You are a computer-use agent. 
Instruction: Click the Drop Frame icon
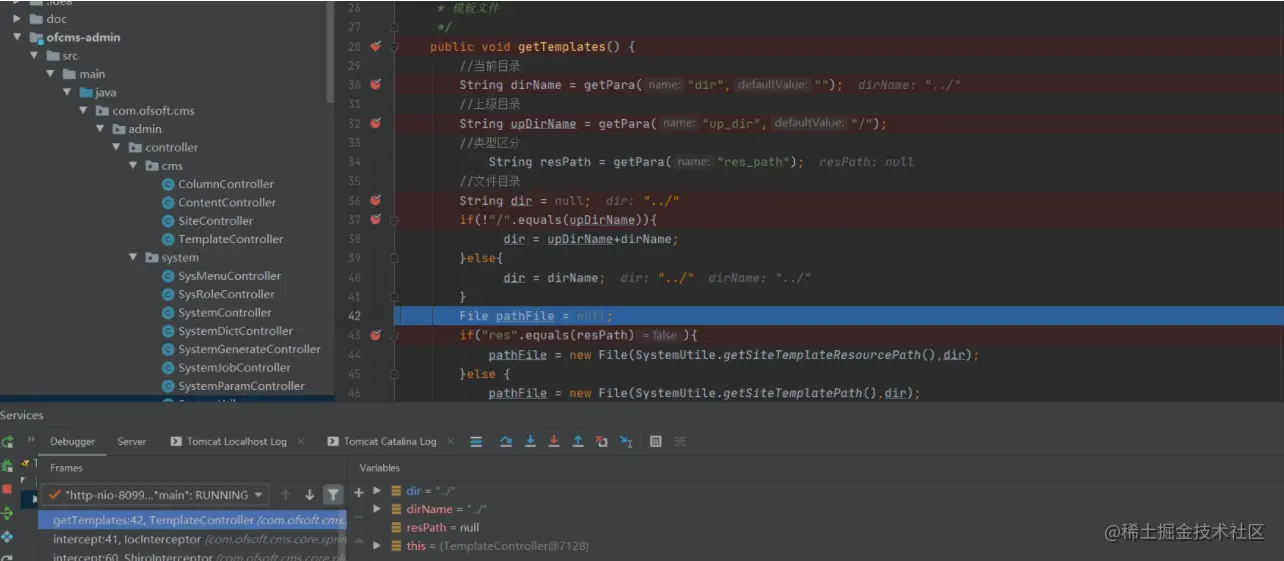point(602,441)
